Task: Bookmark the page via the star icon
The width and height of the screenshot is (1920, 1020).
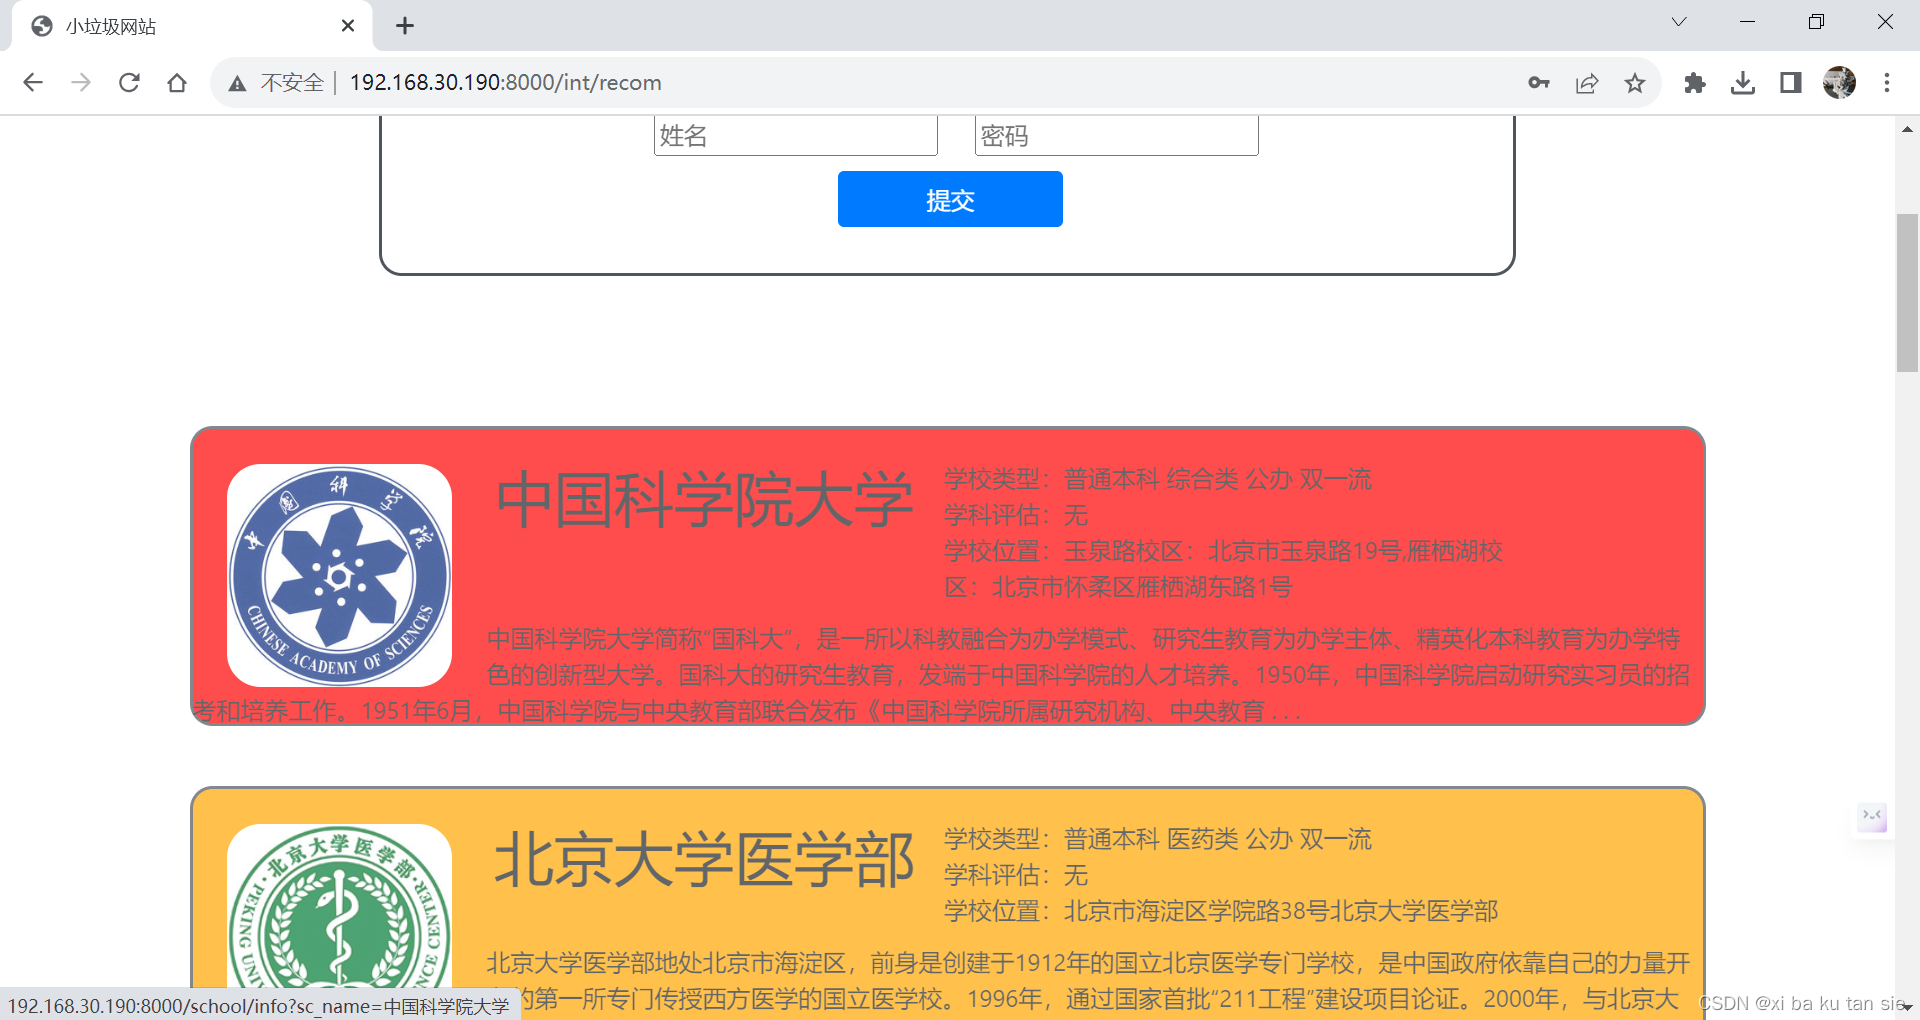Action: [x=1635, y=83]
